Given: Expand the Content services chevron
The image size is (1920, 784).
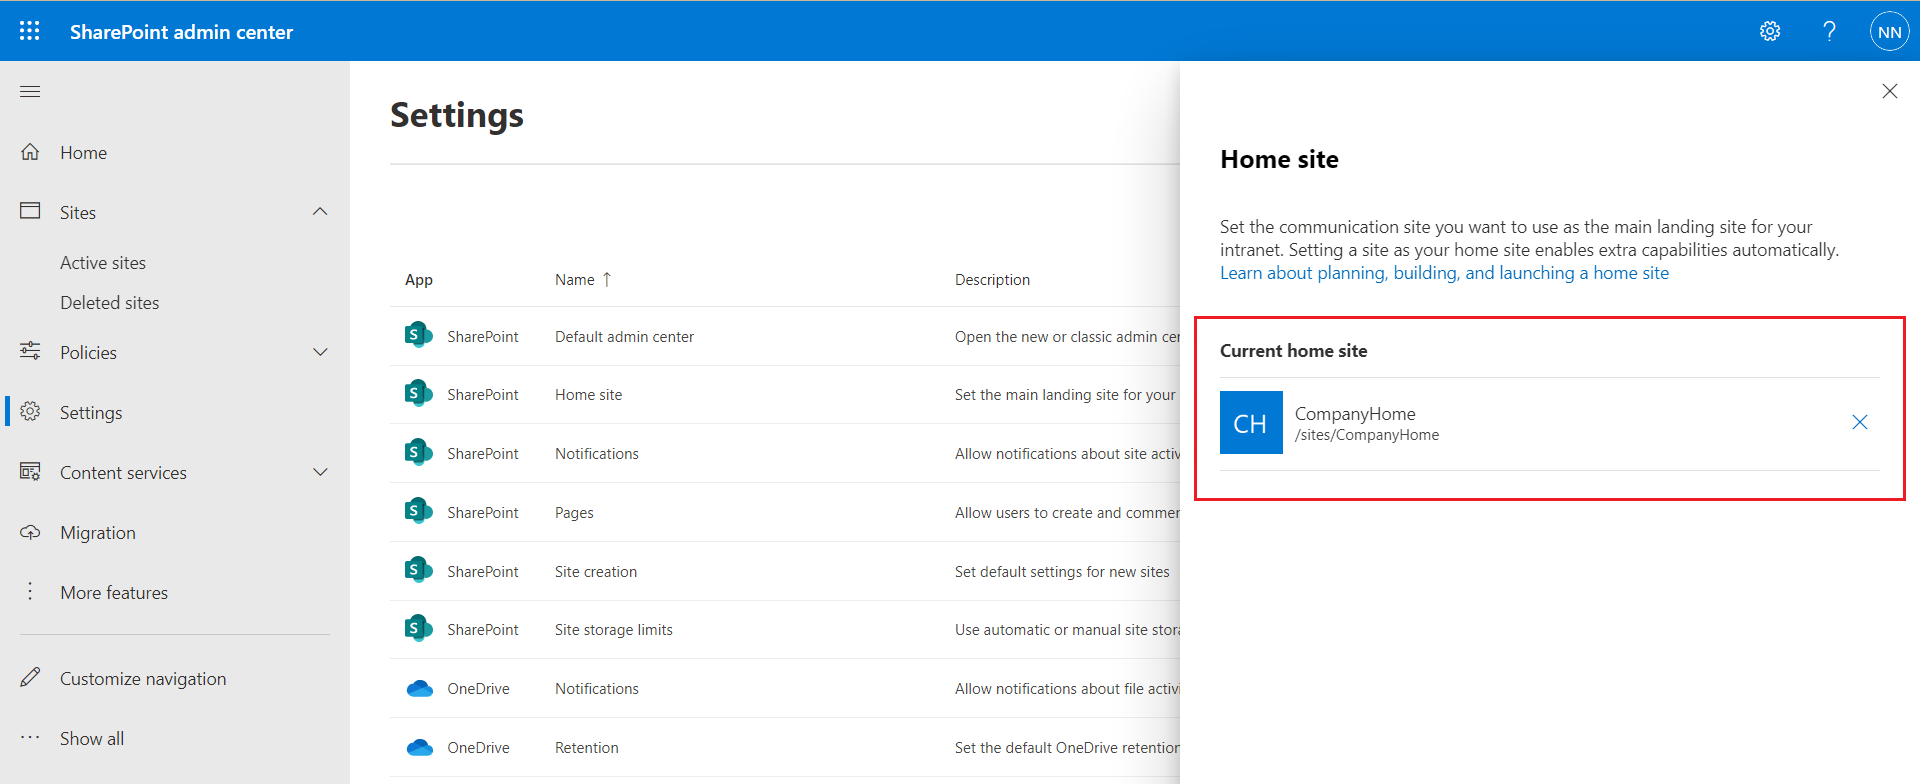Looking at the screenshot, I should point(320,472).
